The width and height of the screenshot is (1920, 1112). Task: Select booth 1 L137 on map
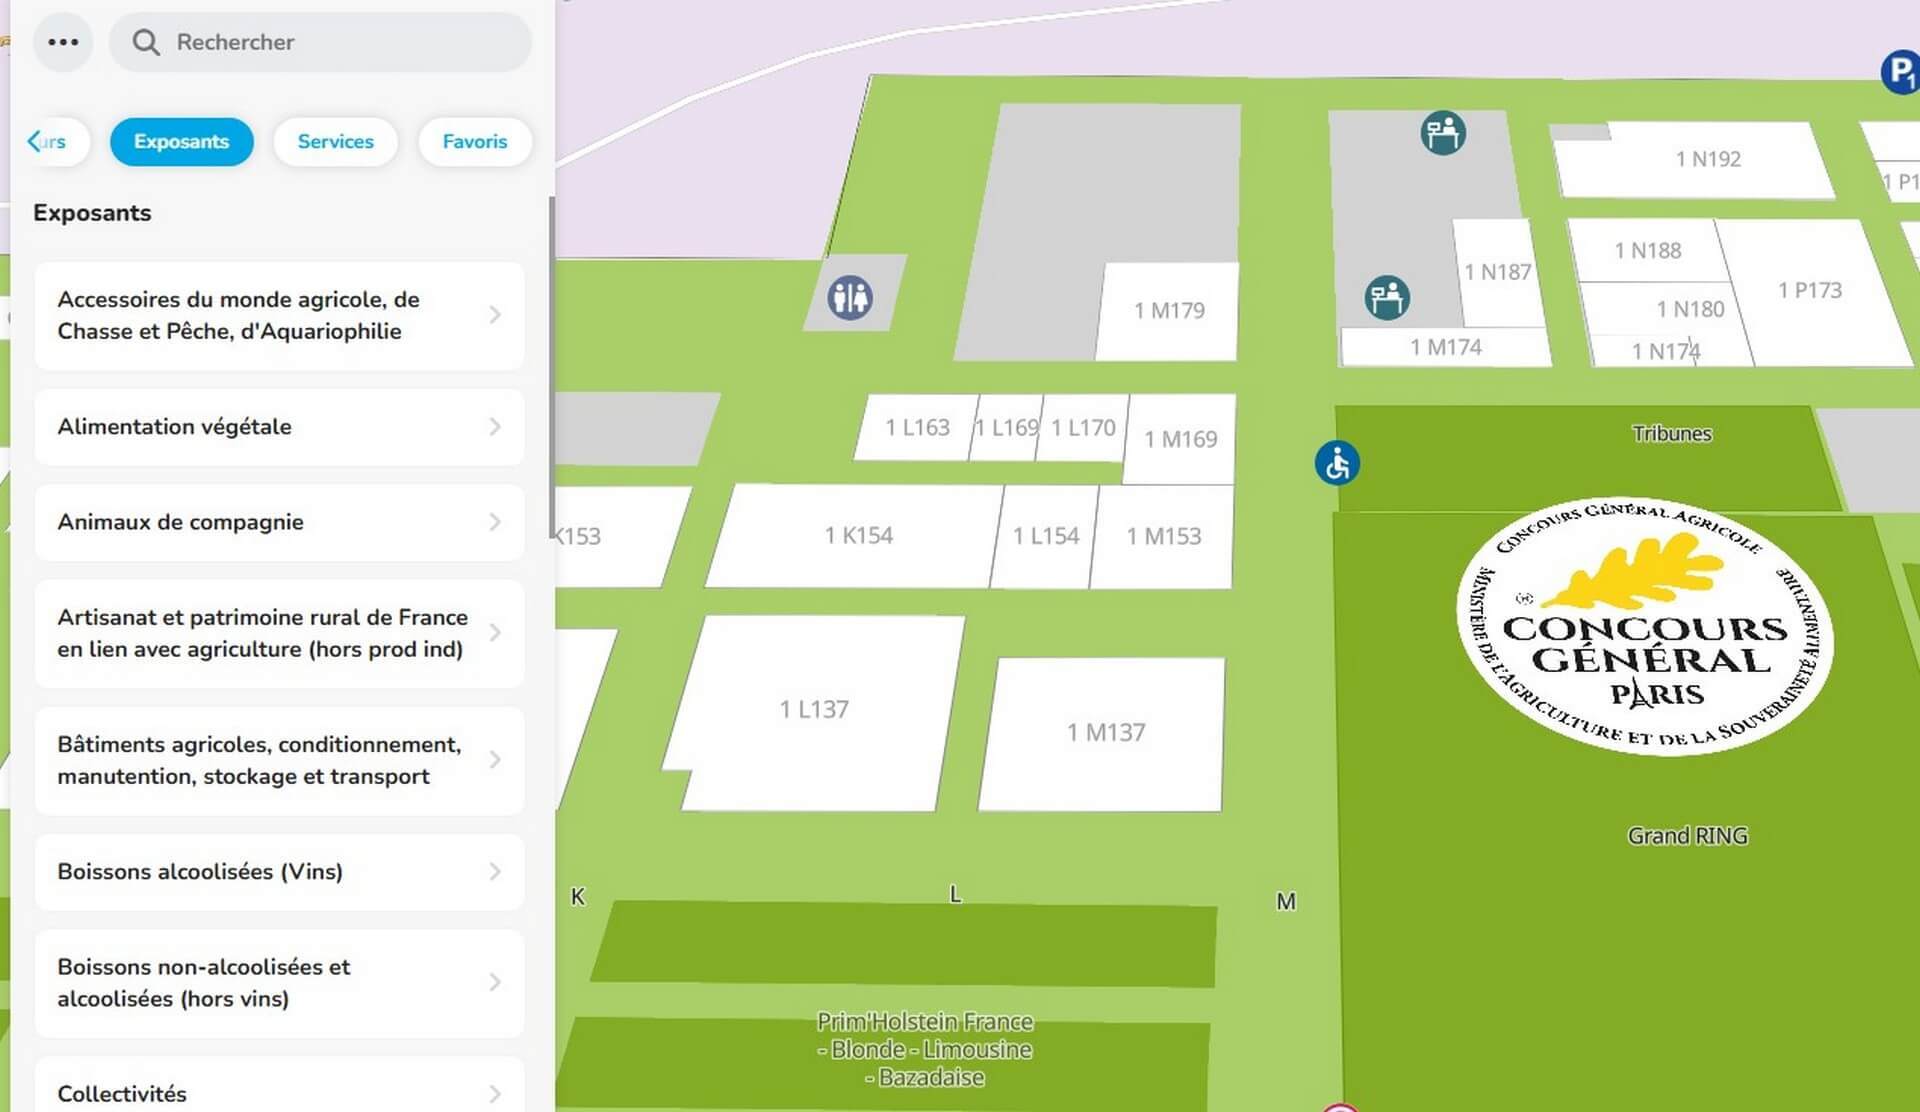tap(814, 710)
